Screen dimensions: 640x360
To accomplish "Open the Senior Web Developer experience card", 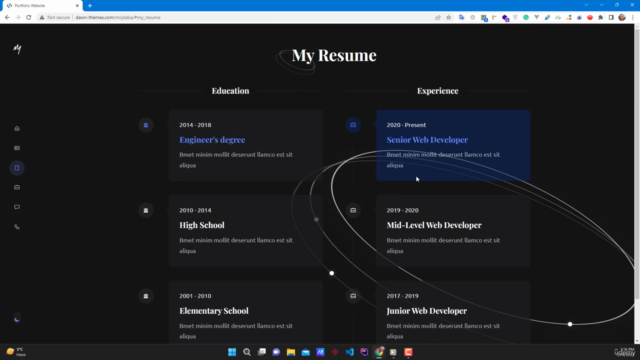I will (x=453, y=145).
